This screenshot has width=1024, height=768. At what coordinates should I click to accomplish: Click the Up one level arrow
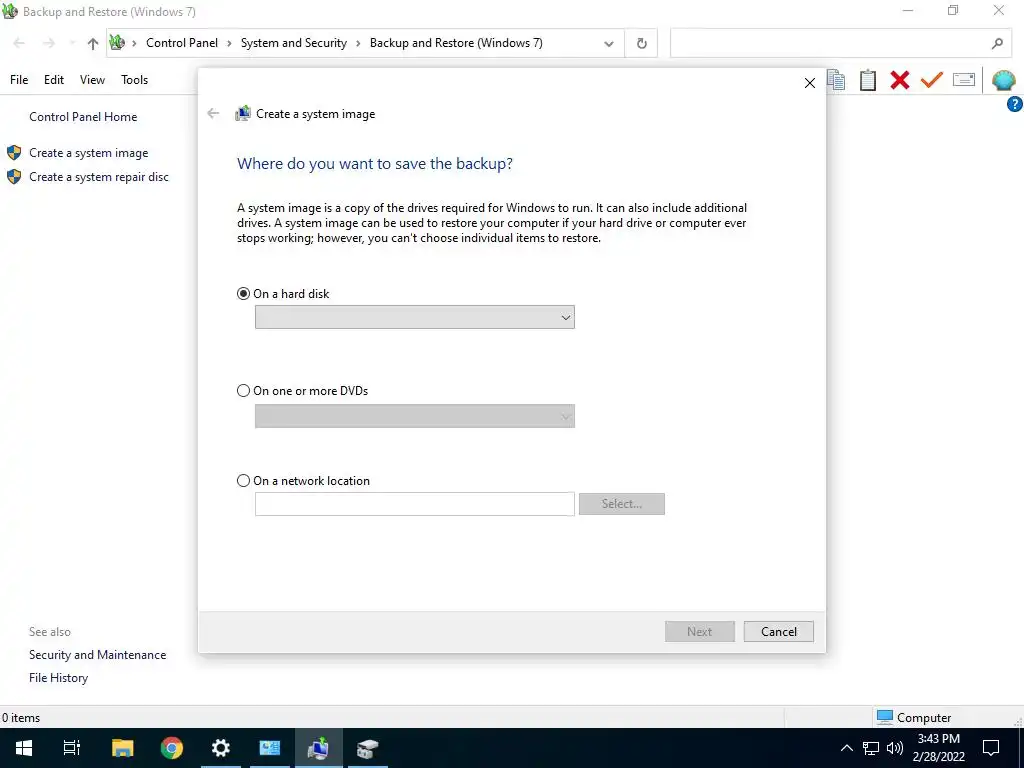coord(93,43)
